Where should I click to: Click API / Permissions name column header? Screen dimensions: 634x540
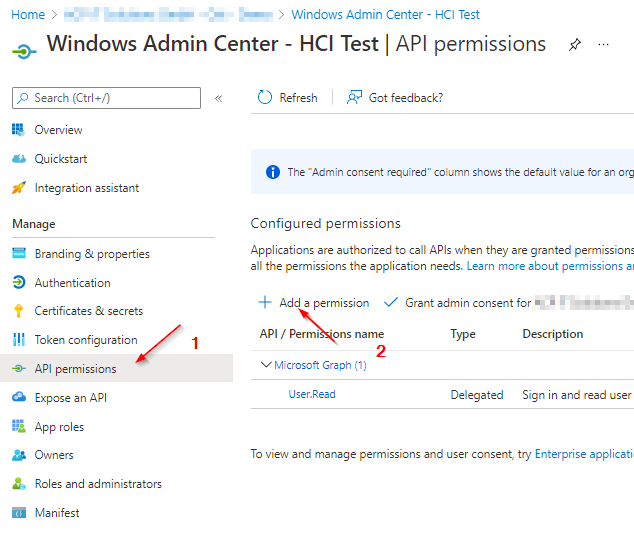pyautogui.click(x=321, y=334)
